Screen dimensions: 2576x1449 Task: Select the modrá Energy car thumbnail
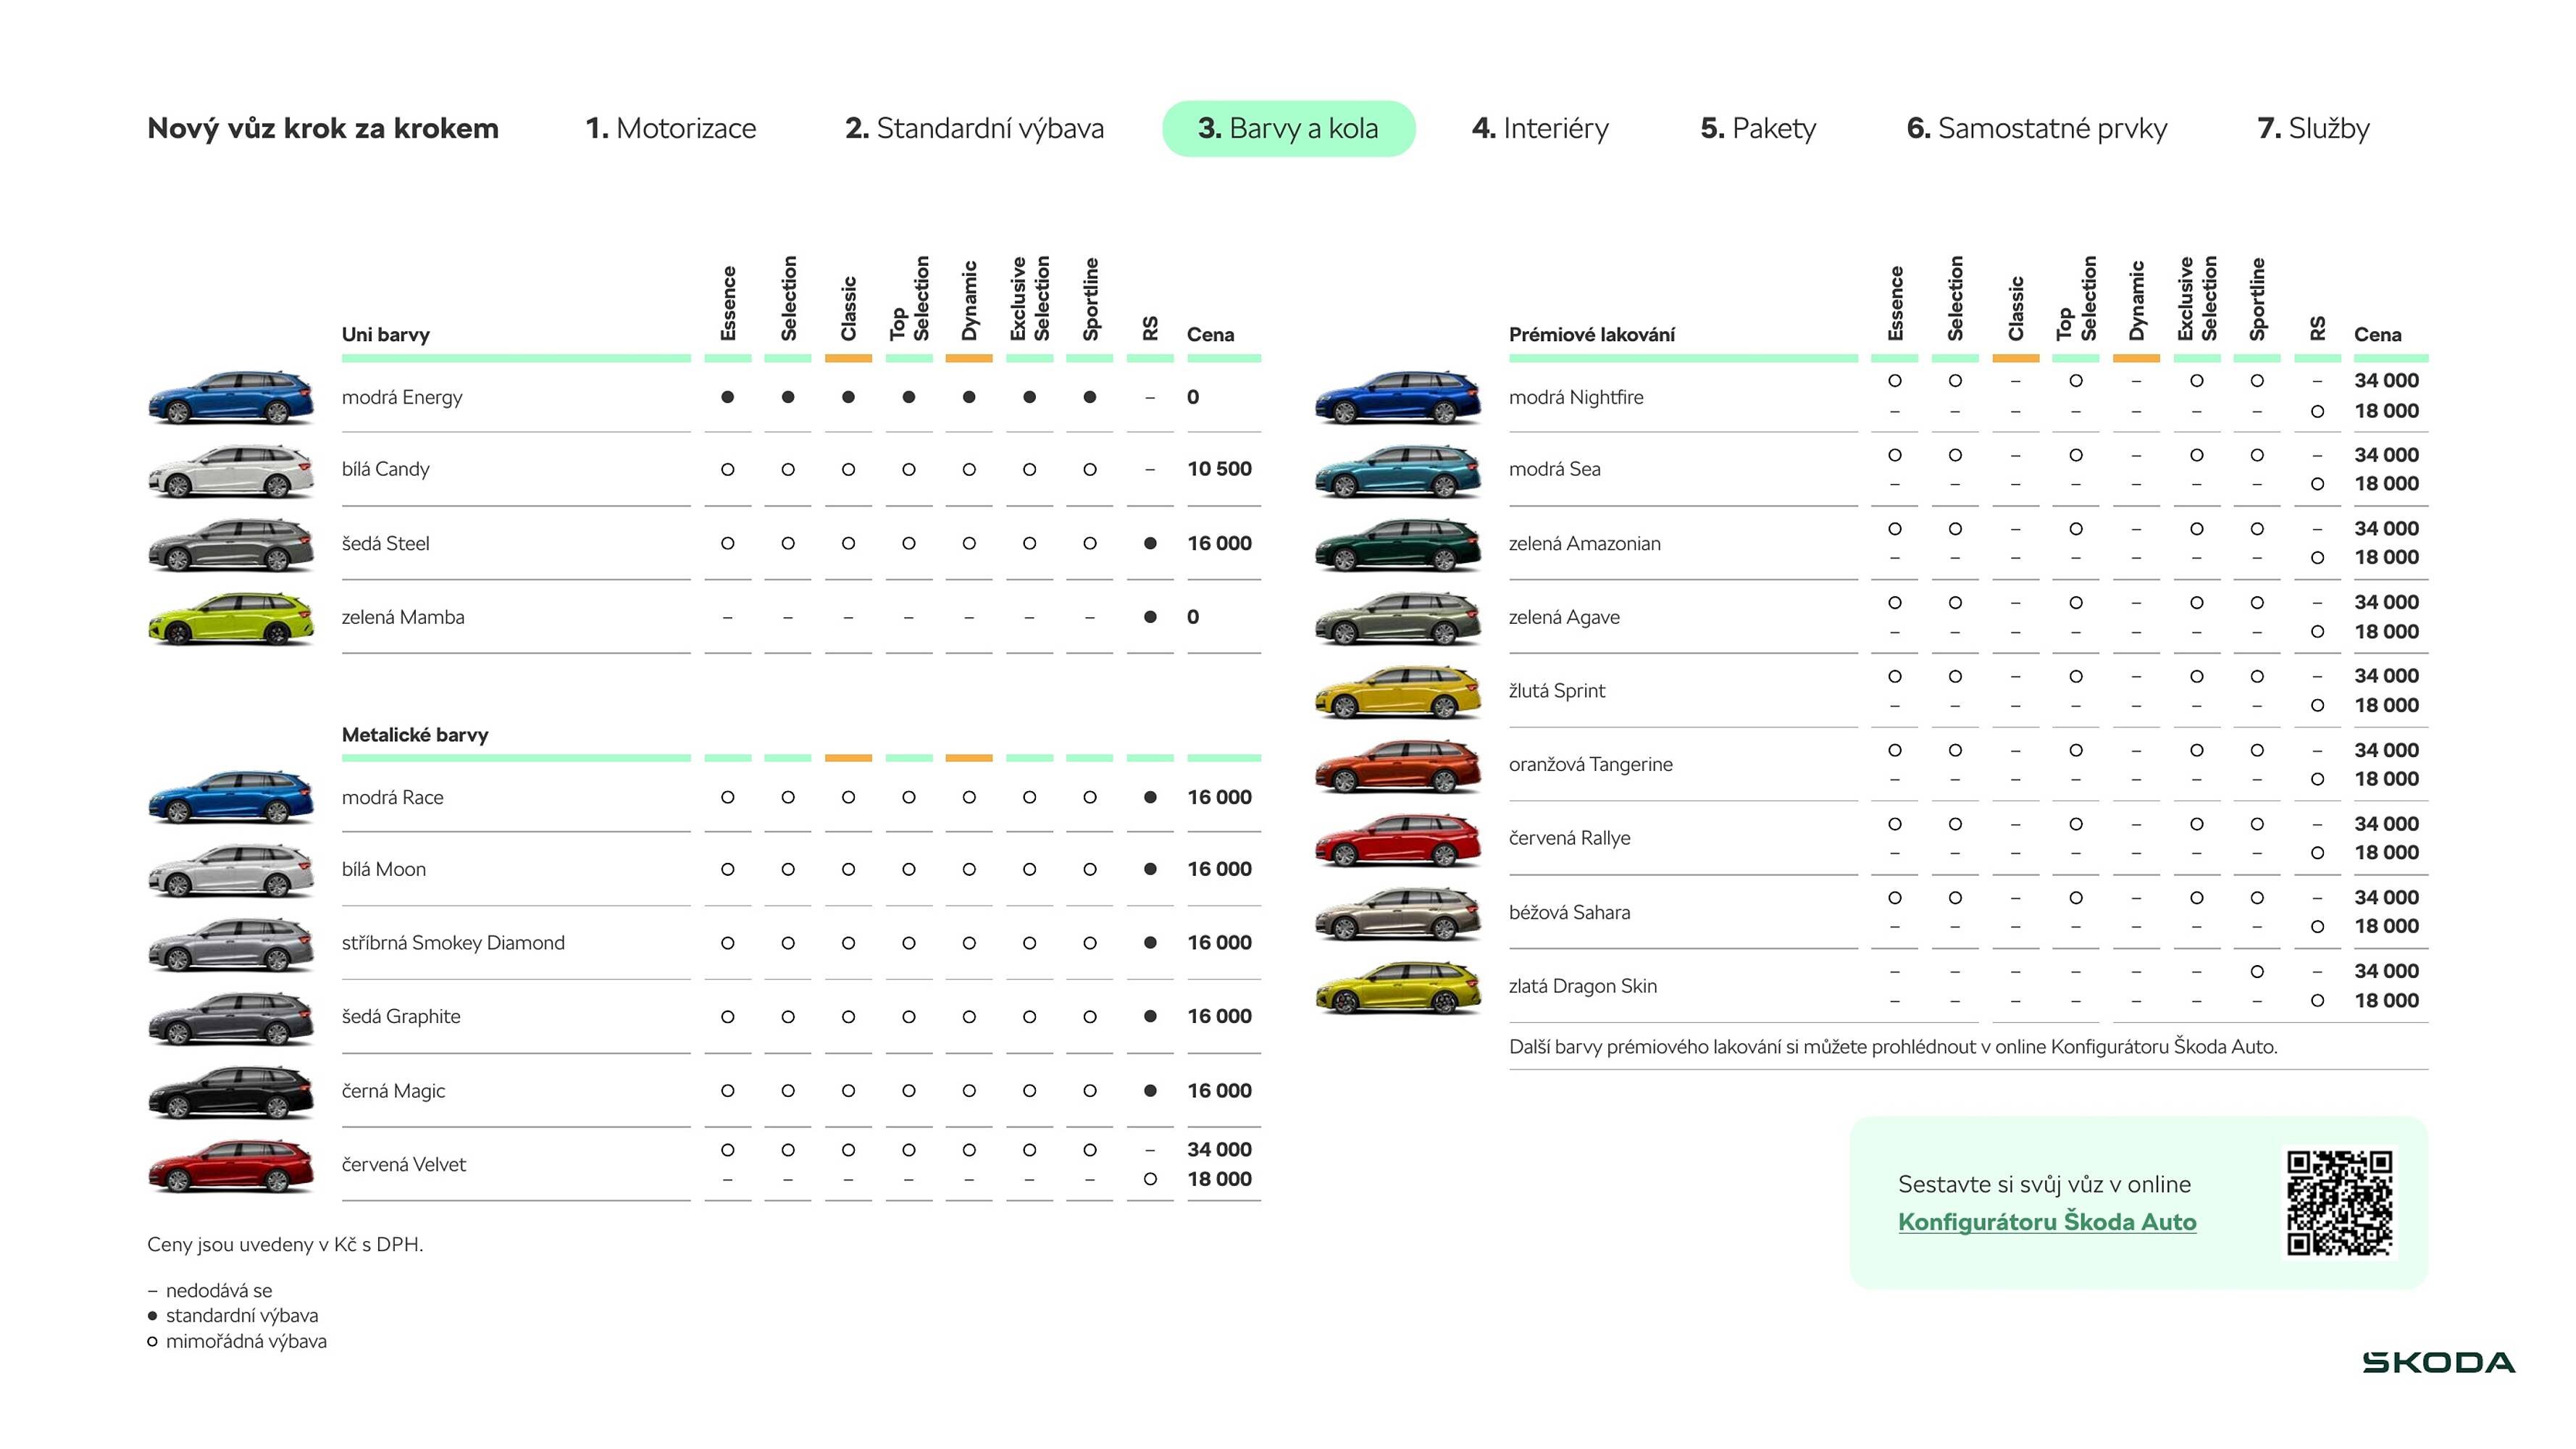(x=230, y=397)
